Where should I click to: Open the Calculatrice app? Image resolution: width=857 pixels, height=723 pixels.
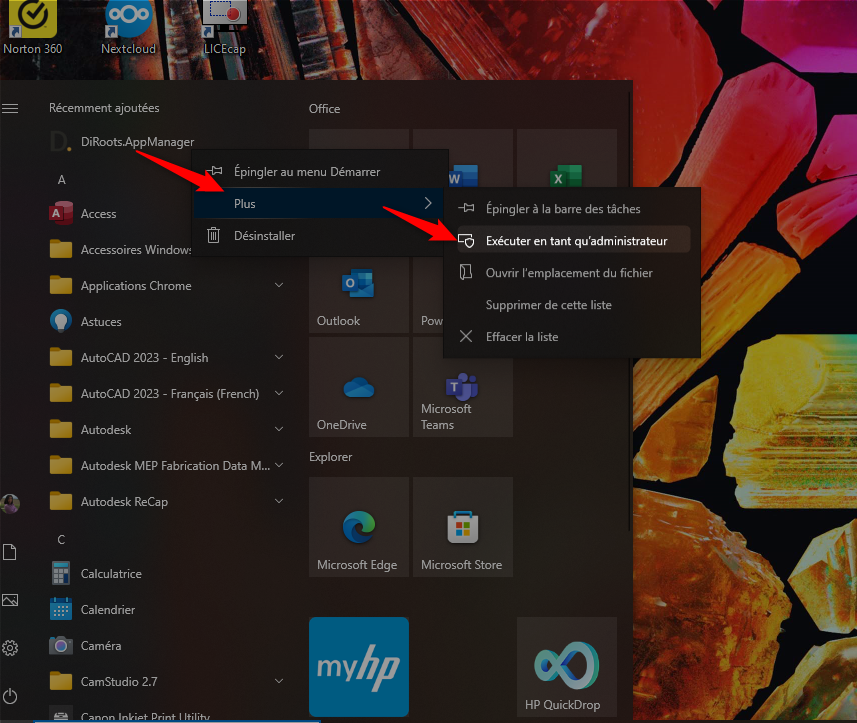111,574
